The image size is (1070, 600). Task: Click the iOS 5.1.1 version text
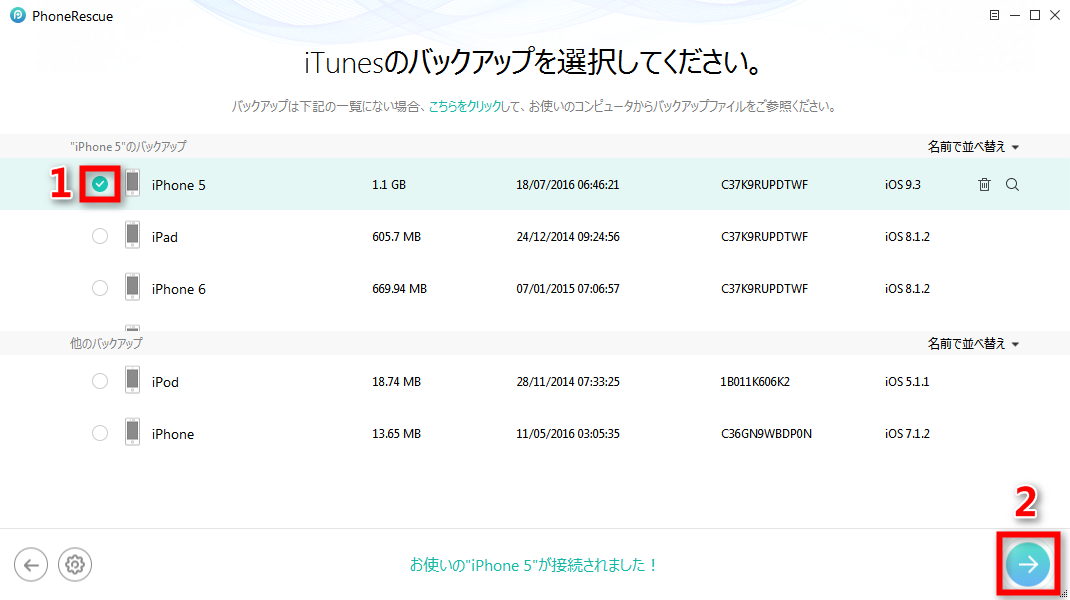[907, 382]
